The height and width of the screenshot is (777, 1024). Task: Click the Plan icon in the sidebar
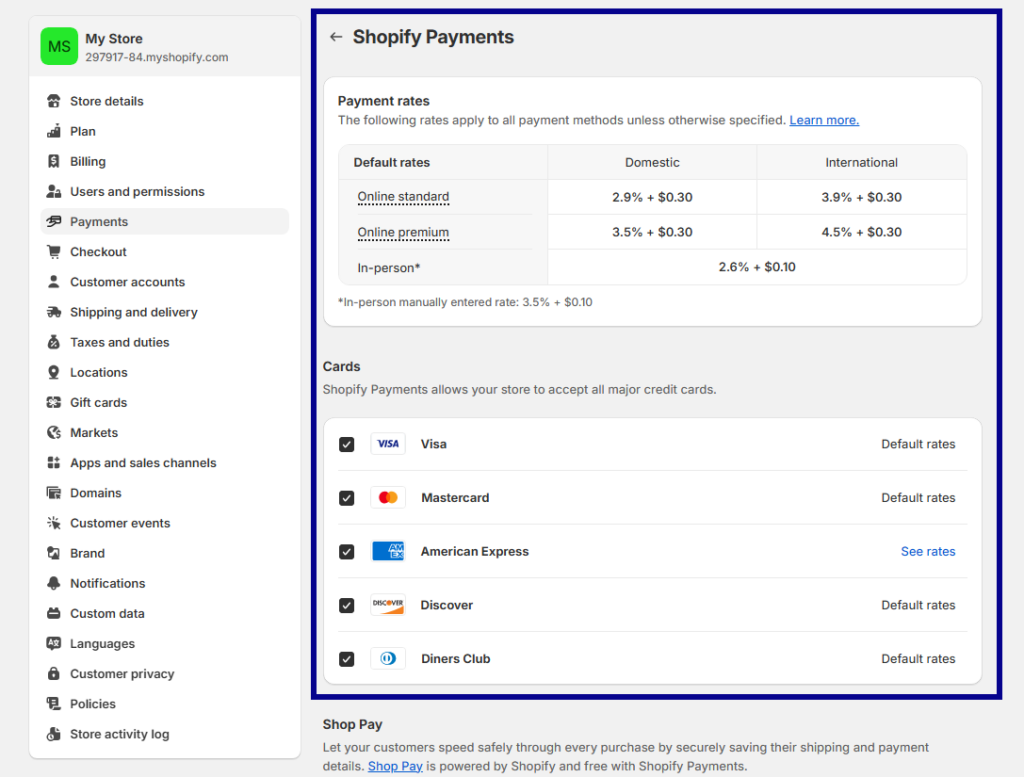point(54,131)
